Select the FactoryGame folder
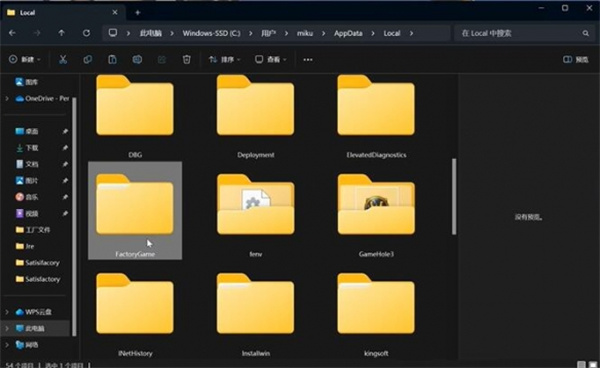The image size is (600, 368). 135,210
